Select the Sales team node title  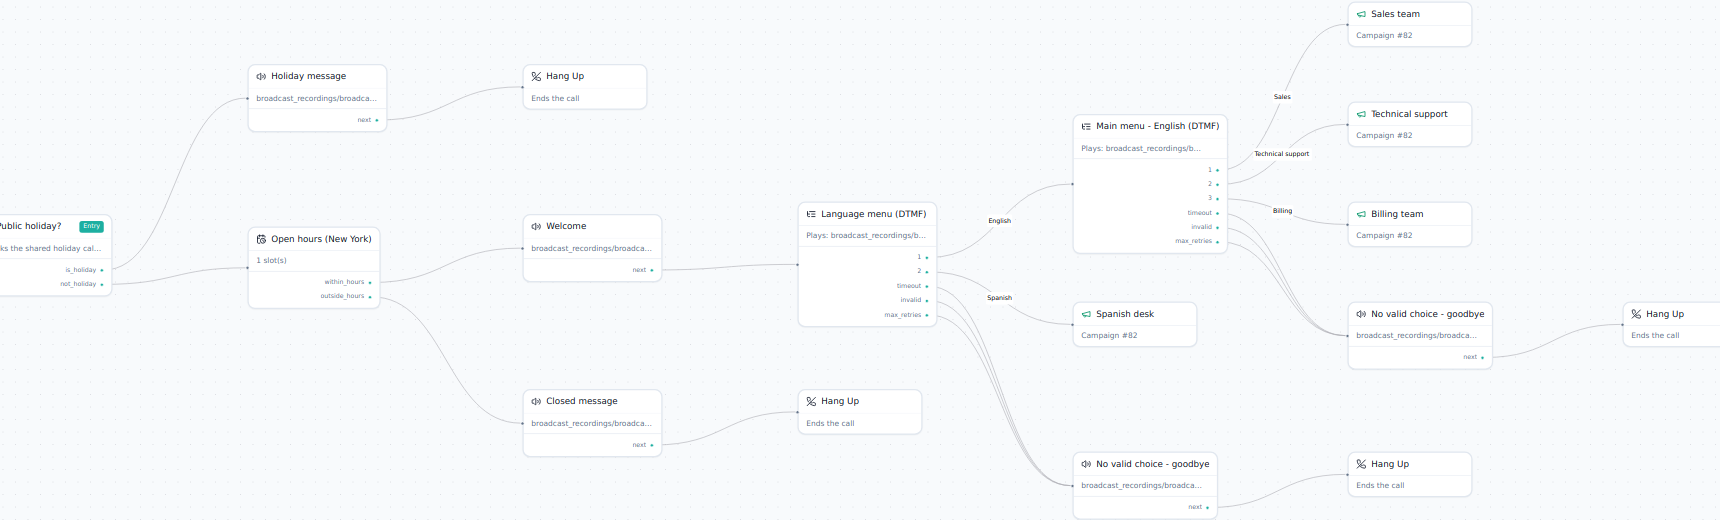pyautogui.click(x=1395, y=14)
